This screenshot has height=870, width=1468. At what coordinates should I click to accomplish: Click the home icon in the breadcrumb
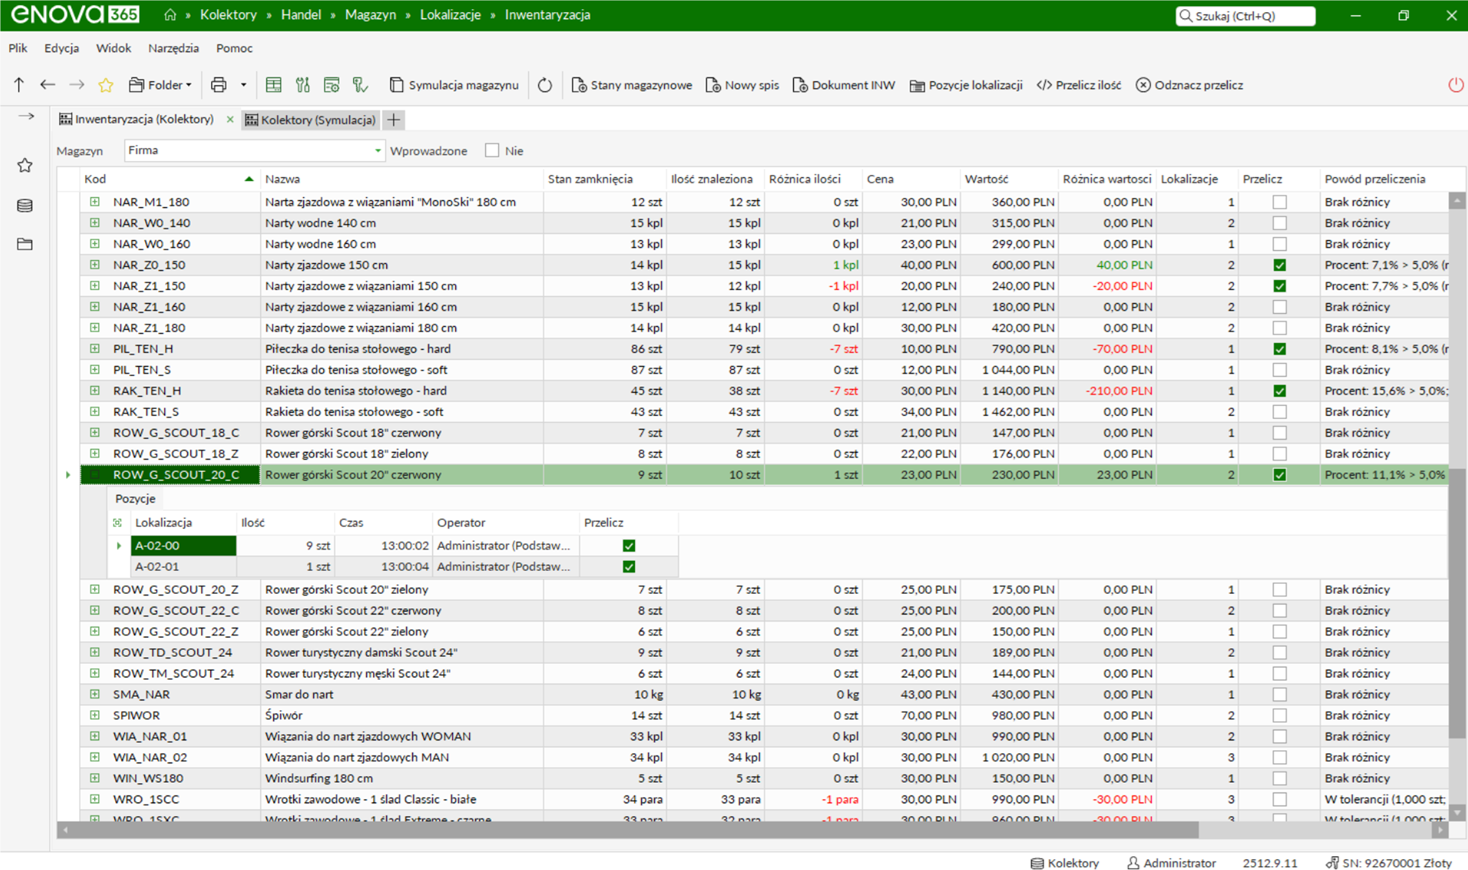point(170,15)
